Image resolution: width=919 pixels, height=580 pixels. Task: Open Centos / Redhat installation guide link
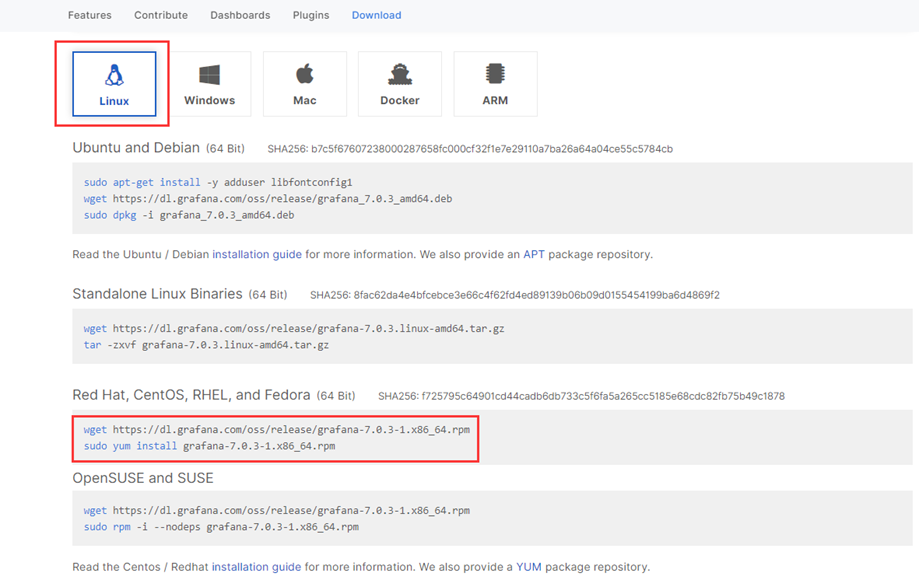pyautogui.click(x=256, y=567)
